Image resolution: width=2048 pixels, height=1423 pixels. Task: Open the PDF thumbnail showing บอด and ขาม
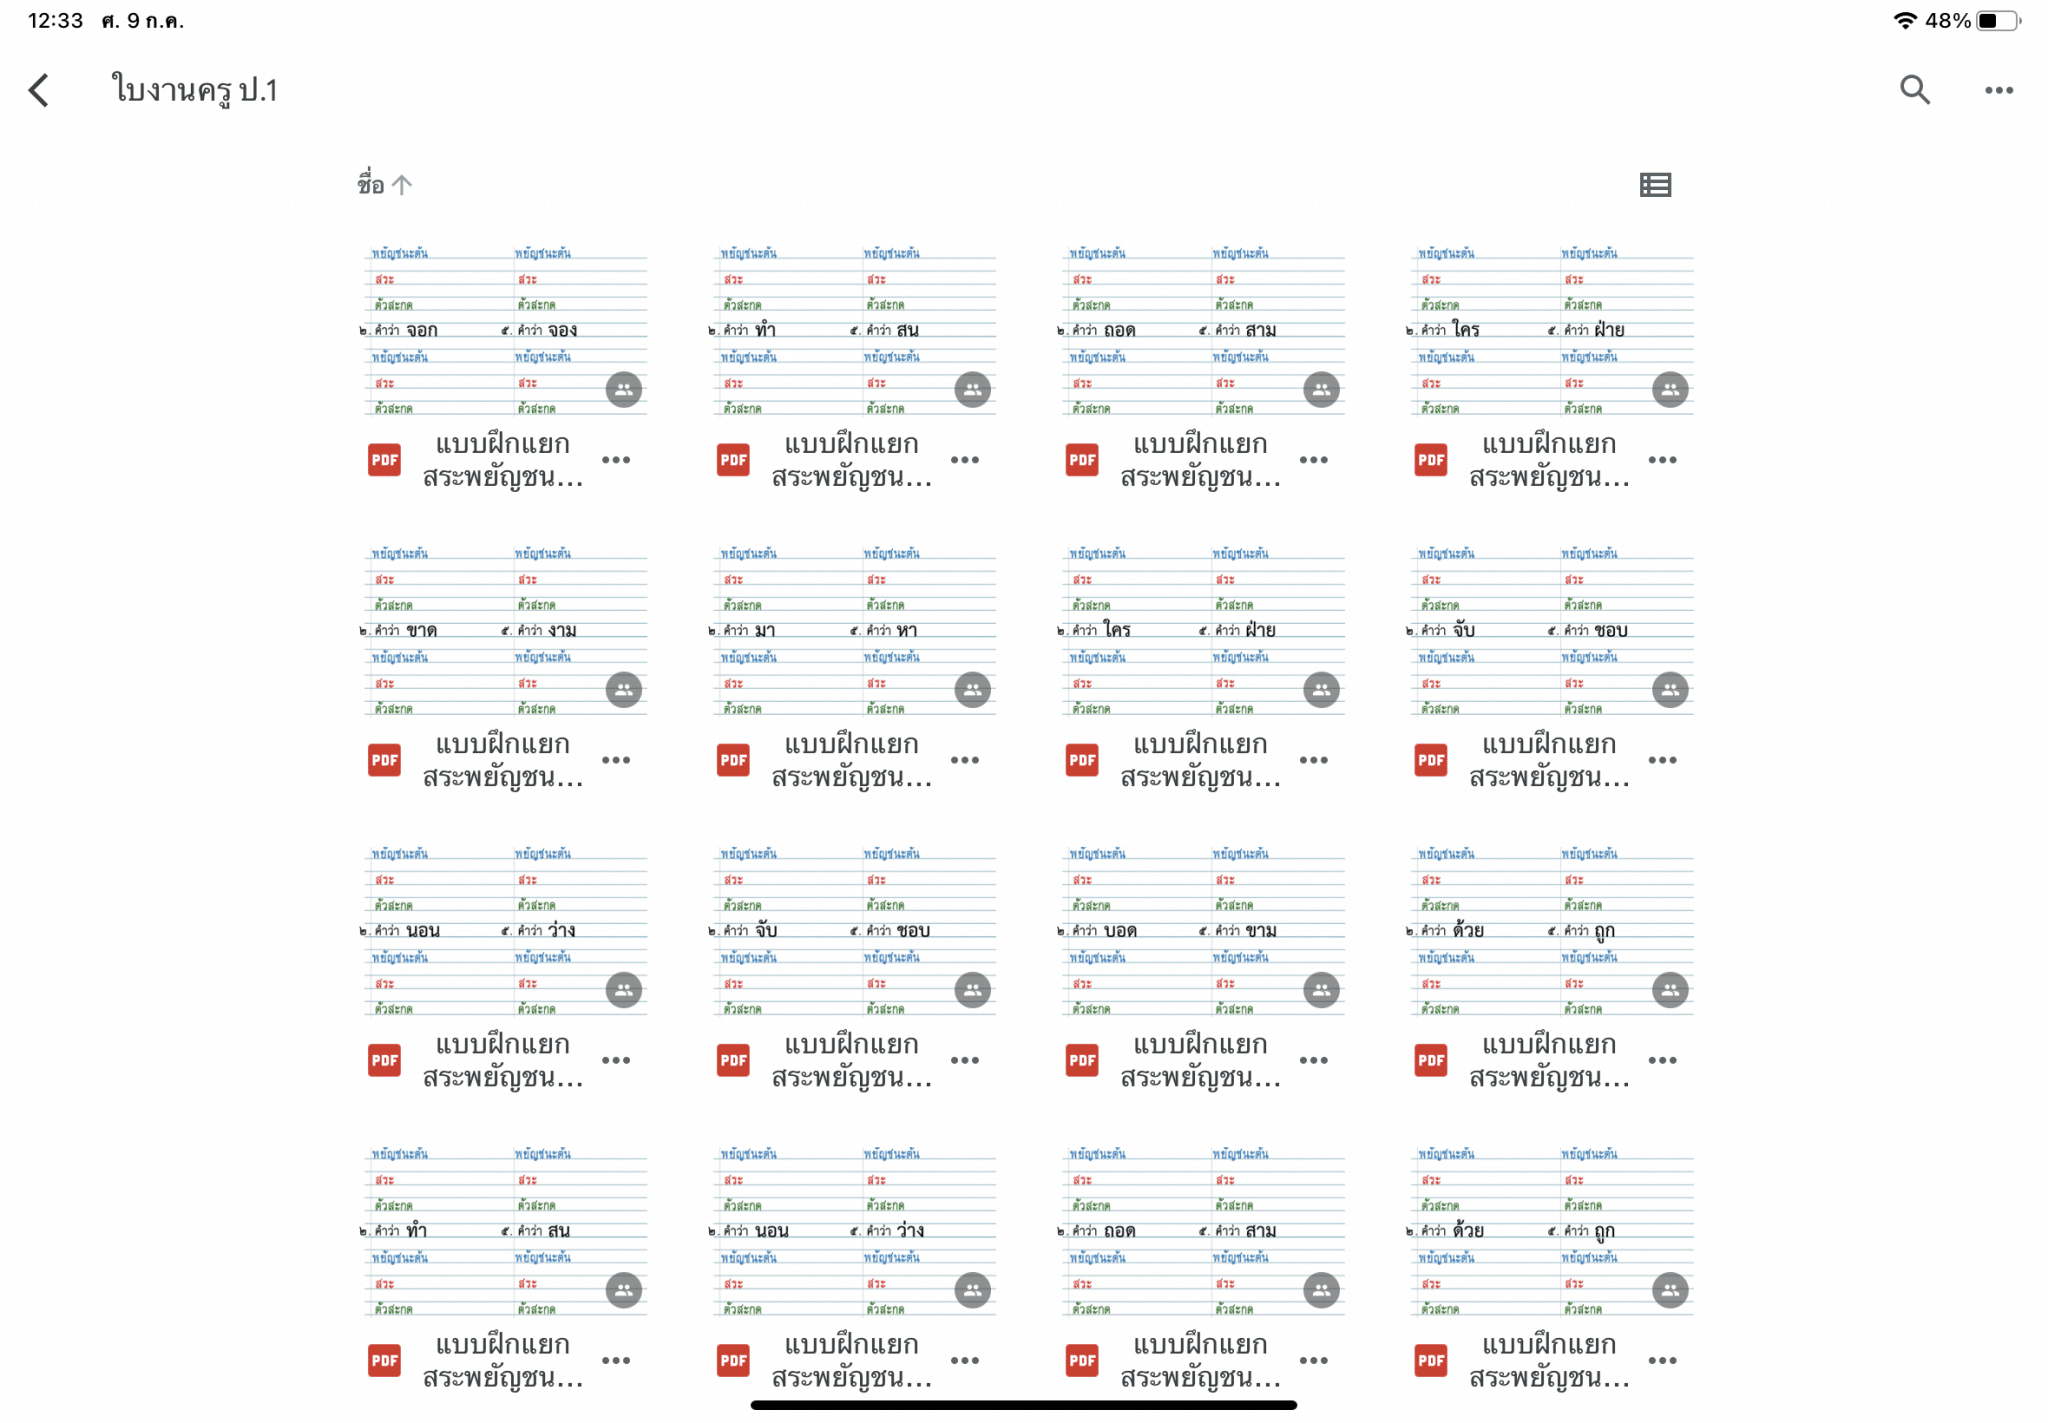click(1203, 930)
